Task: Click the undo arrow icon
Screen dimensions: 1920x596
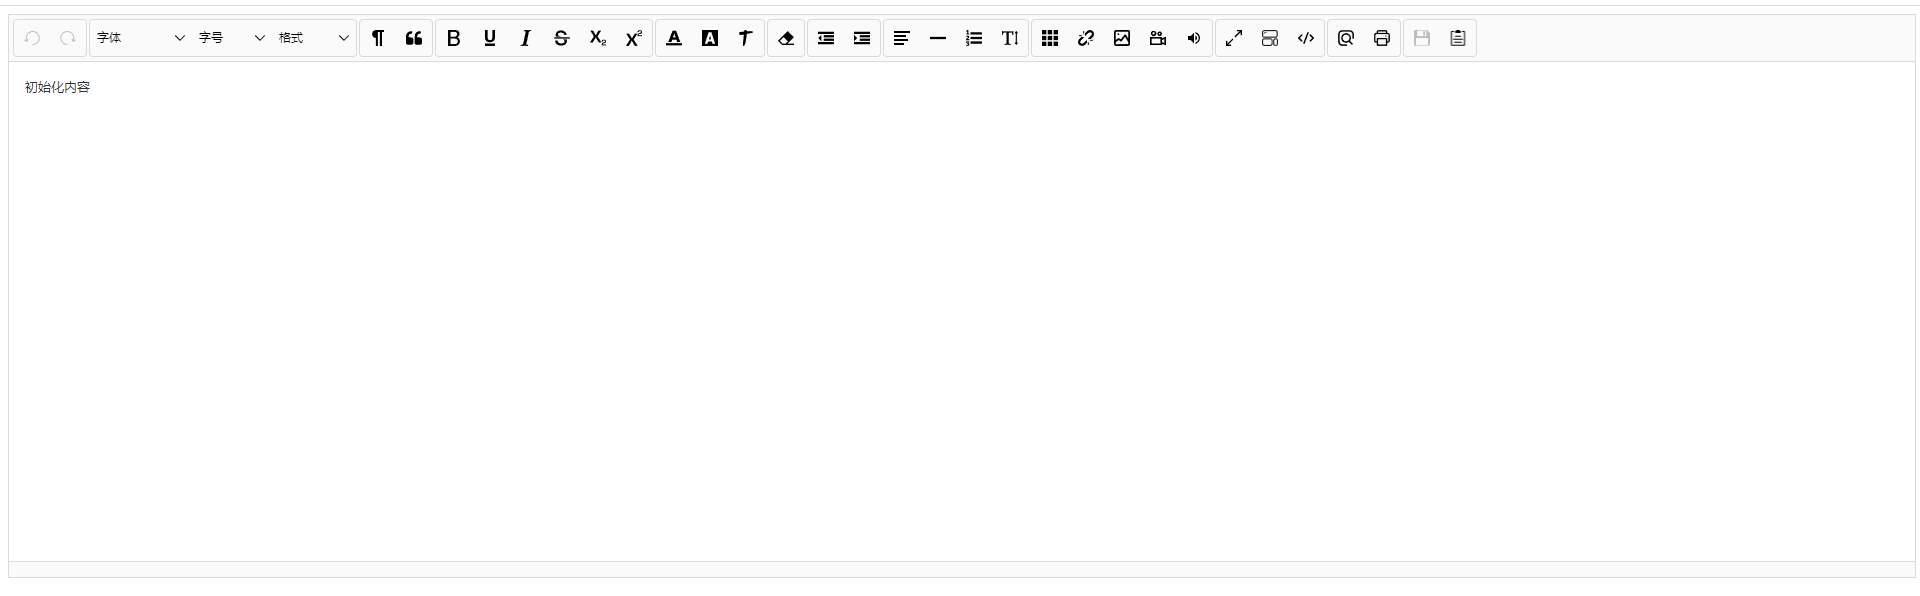Action: coord(32,38)
